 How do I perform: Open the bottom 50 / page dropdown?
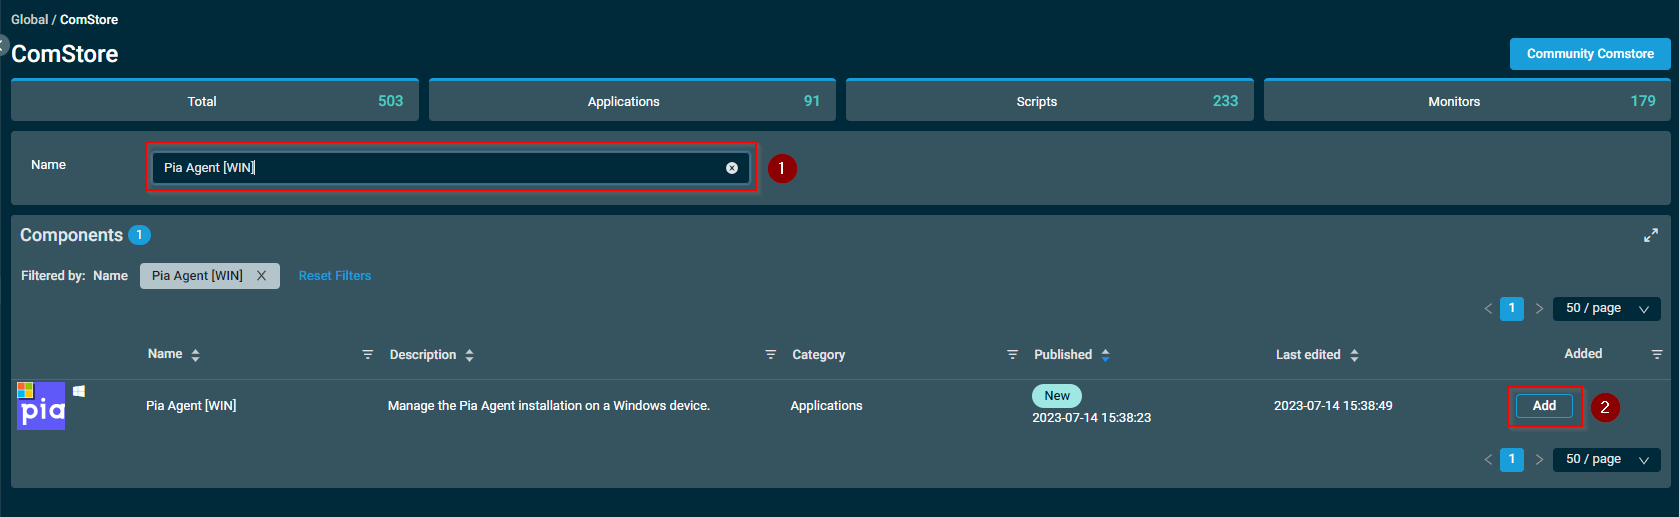point(1607,460)
